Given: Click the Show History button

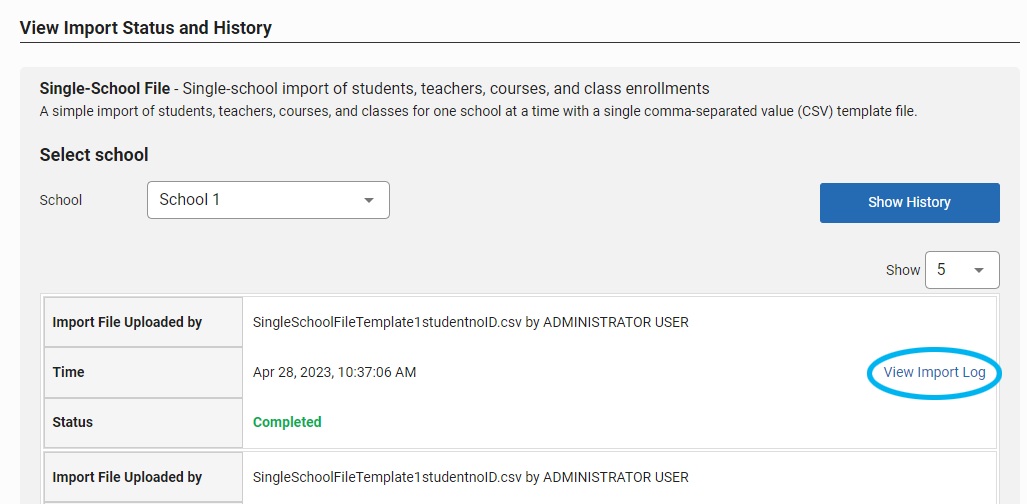Looking at the screenshot, I should (x=910, y=203).
